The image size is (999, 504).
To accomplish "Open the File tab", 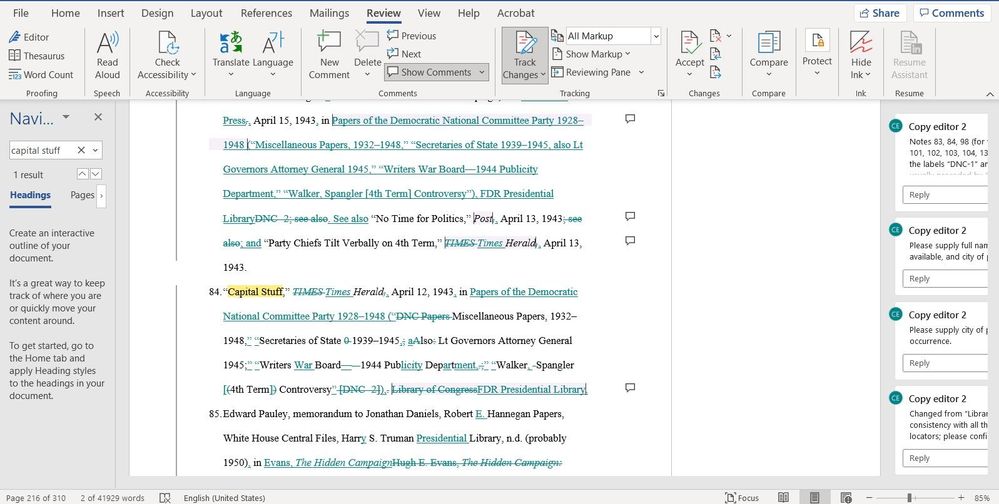I will [x=20, y=13].
